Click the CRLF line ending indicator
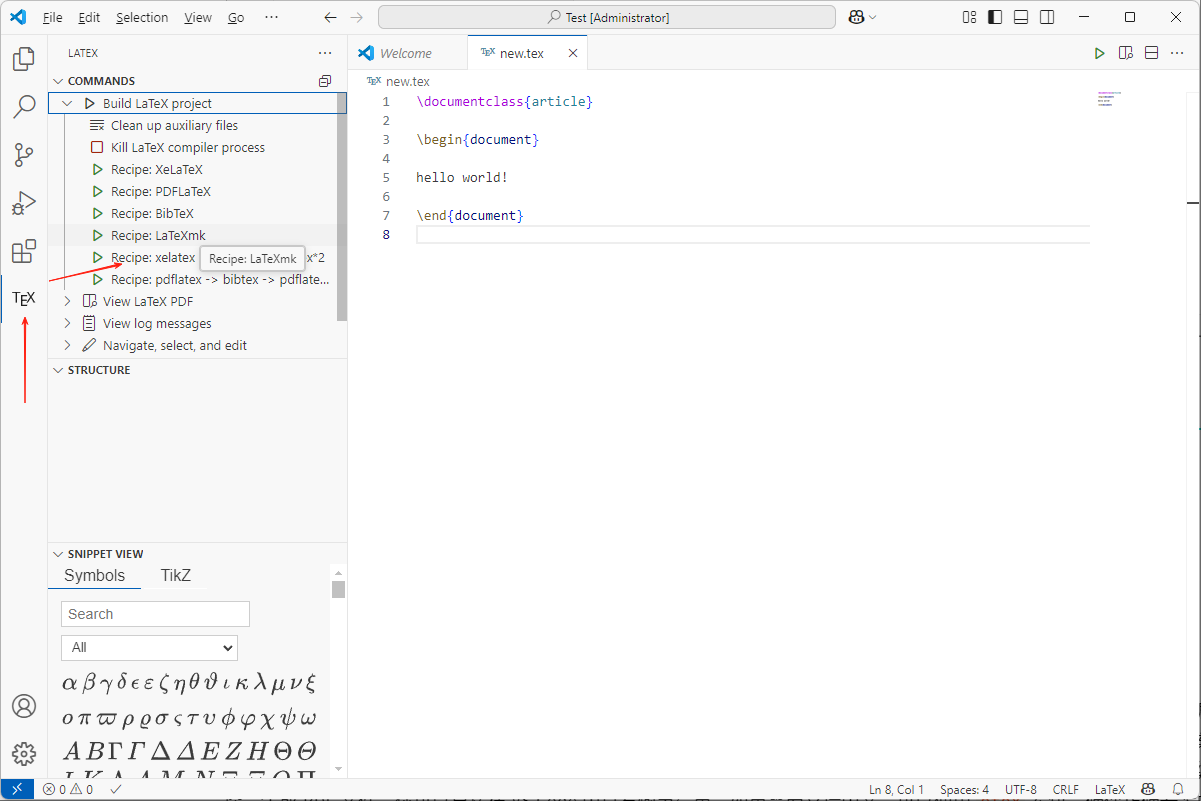This screenshot has height=801, width=1201. point(1065,789)
